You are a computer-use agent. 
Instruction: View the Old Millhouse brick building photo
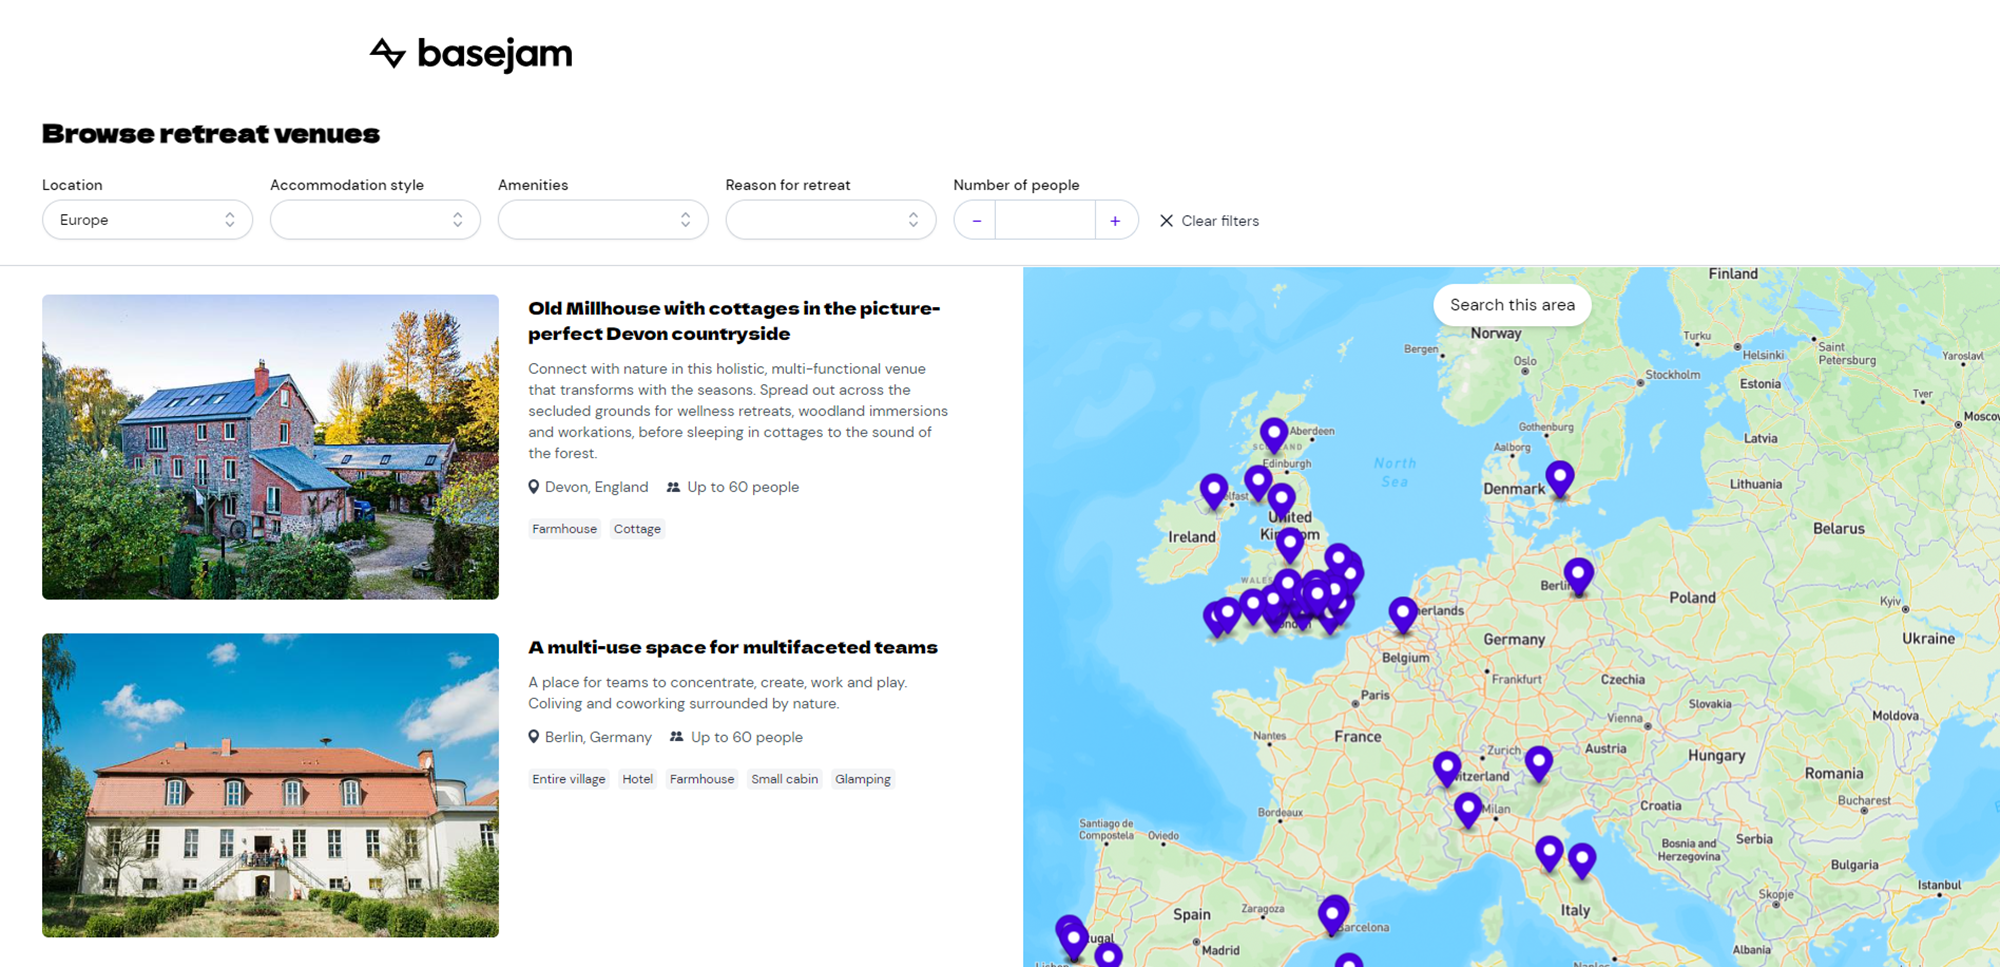pyautogui.click(x=270, y=447)
